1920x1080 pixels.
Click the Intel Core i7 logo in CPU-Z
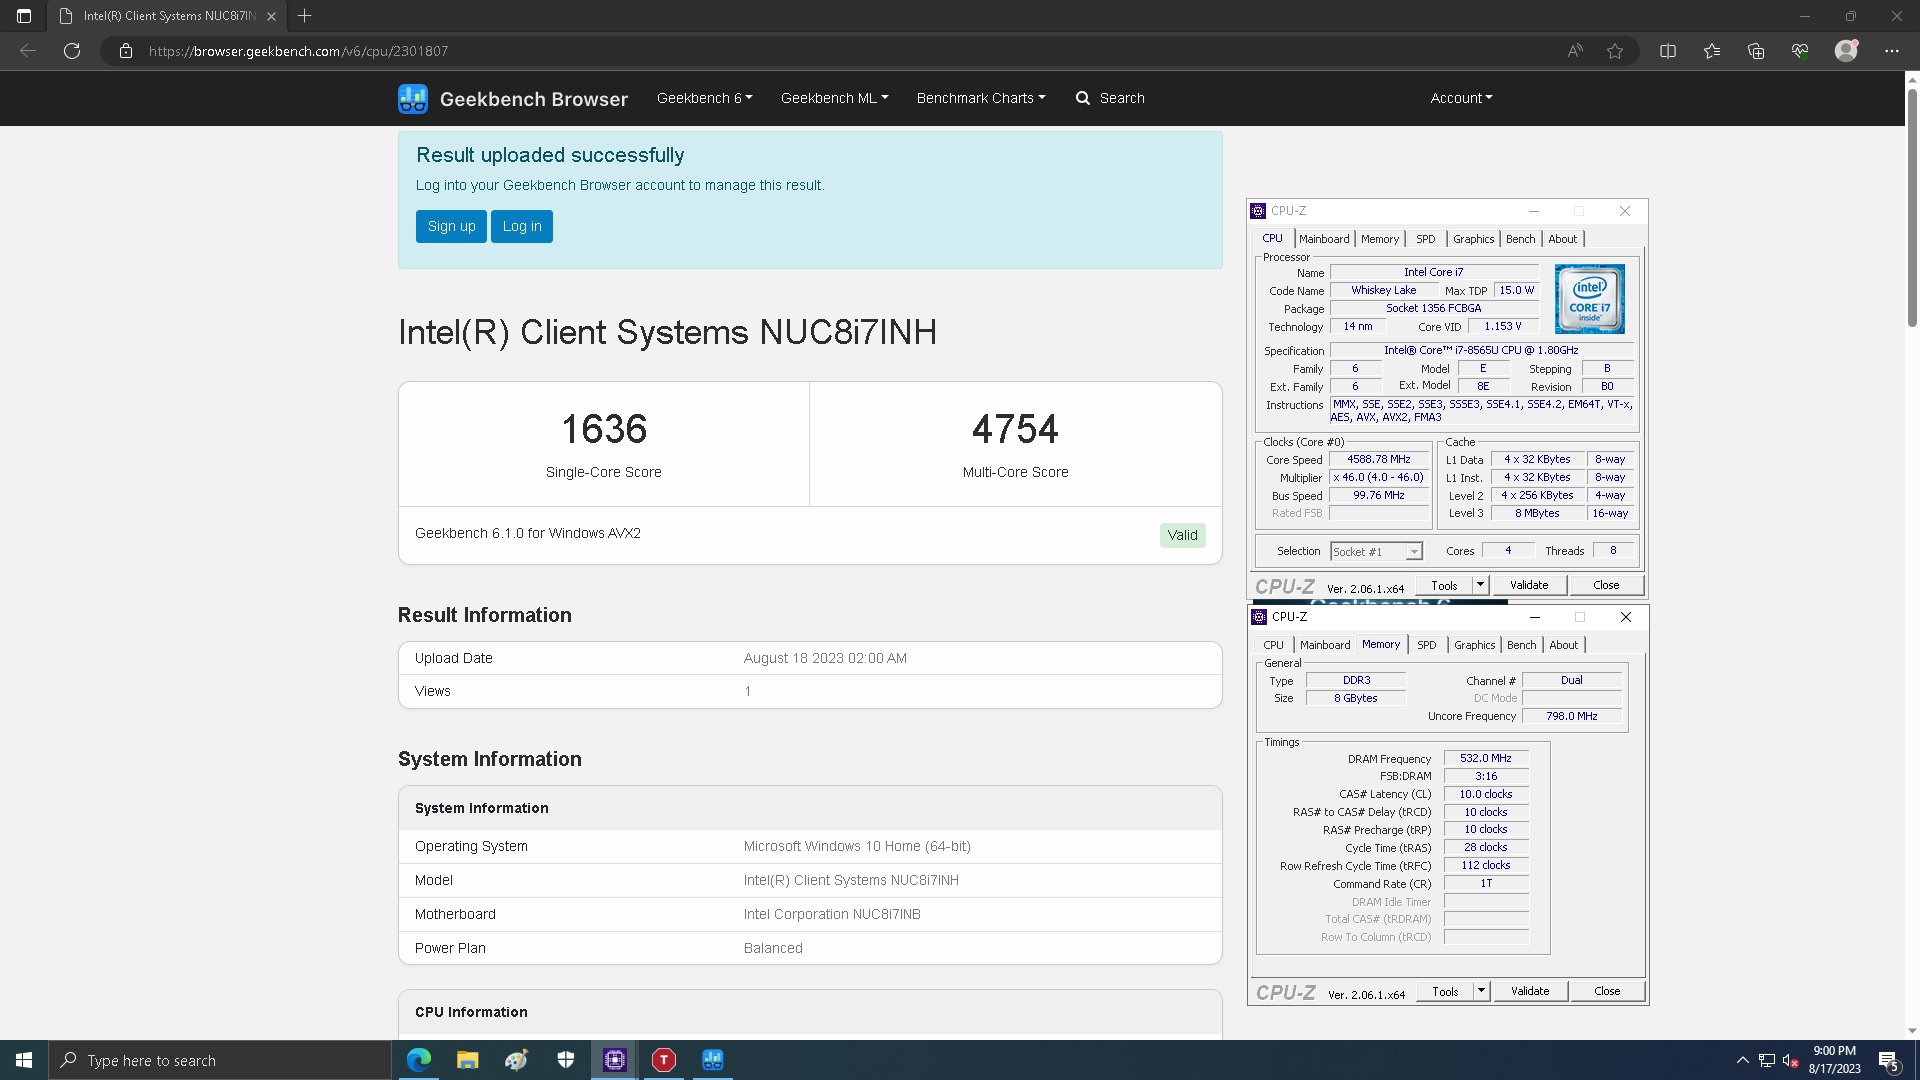click(x=1589, y=299)
